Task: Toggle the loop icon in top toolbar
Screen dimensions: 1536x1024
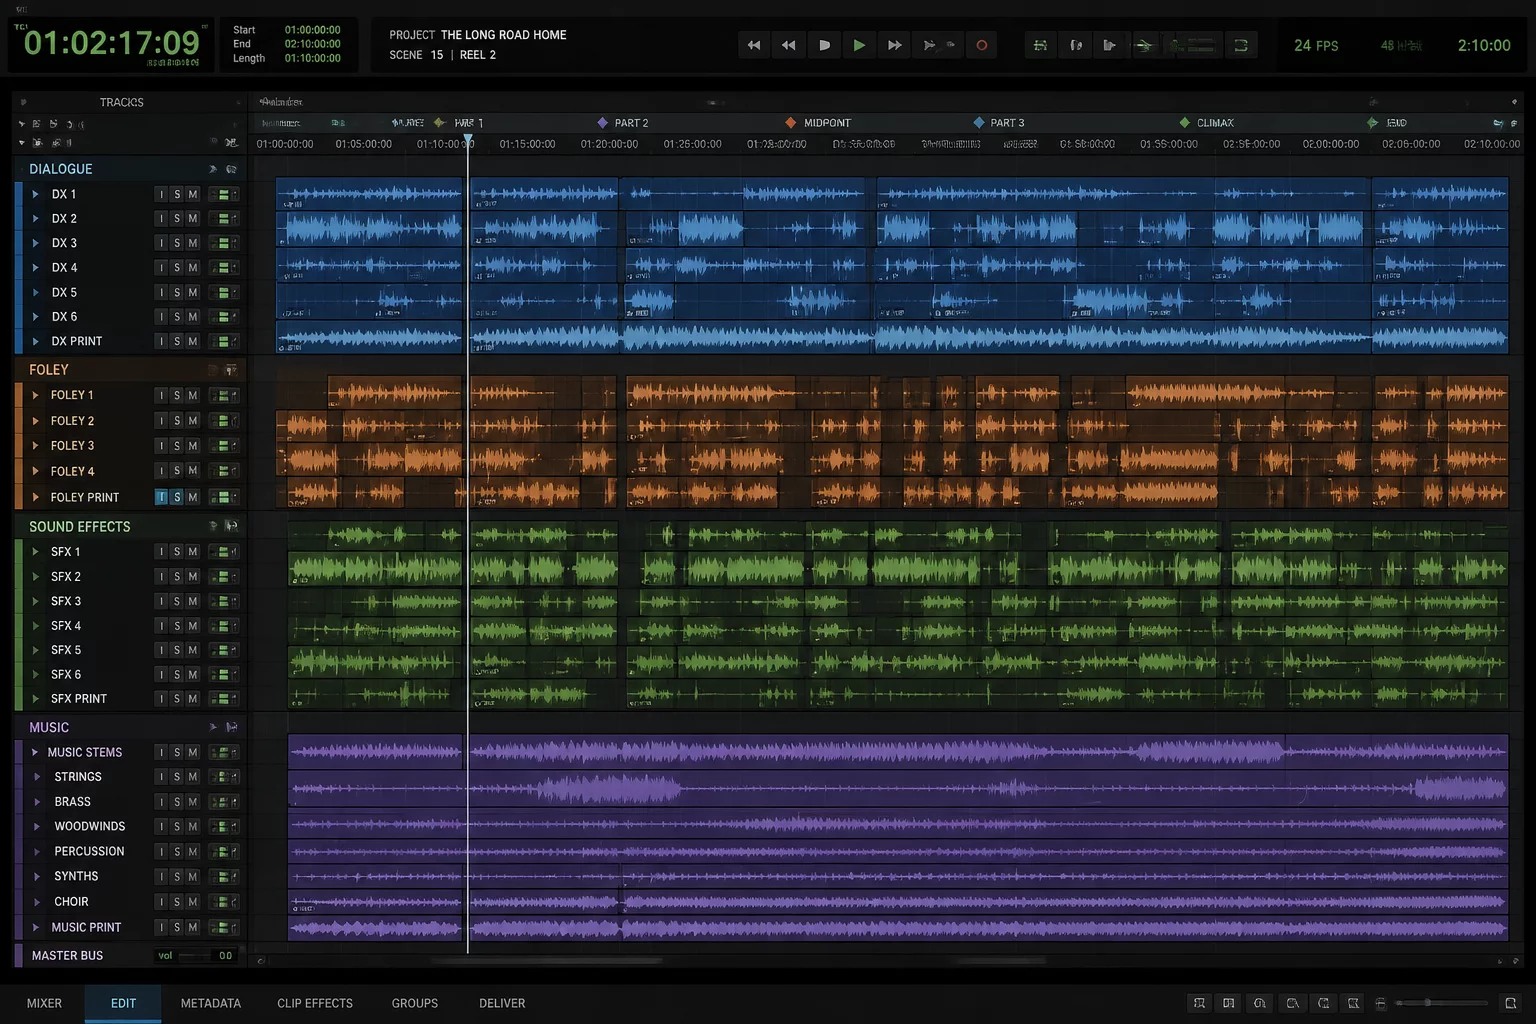Action: tap(1241, 45)
